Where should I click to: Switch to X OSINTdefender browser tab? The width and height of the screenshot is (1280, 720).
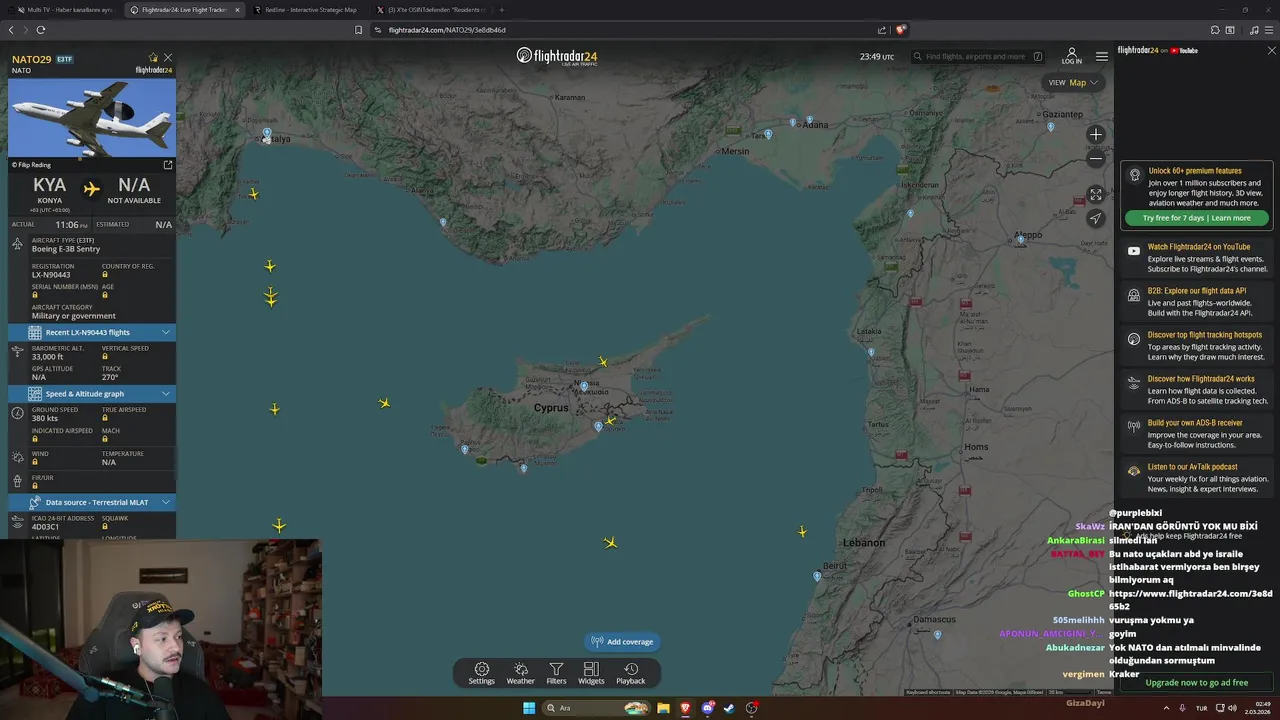(x=430, y=10)
